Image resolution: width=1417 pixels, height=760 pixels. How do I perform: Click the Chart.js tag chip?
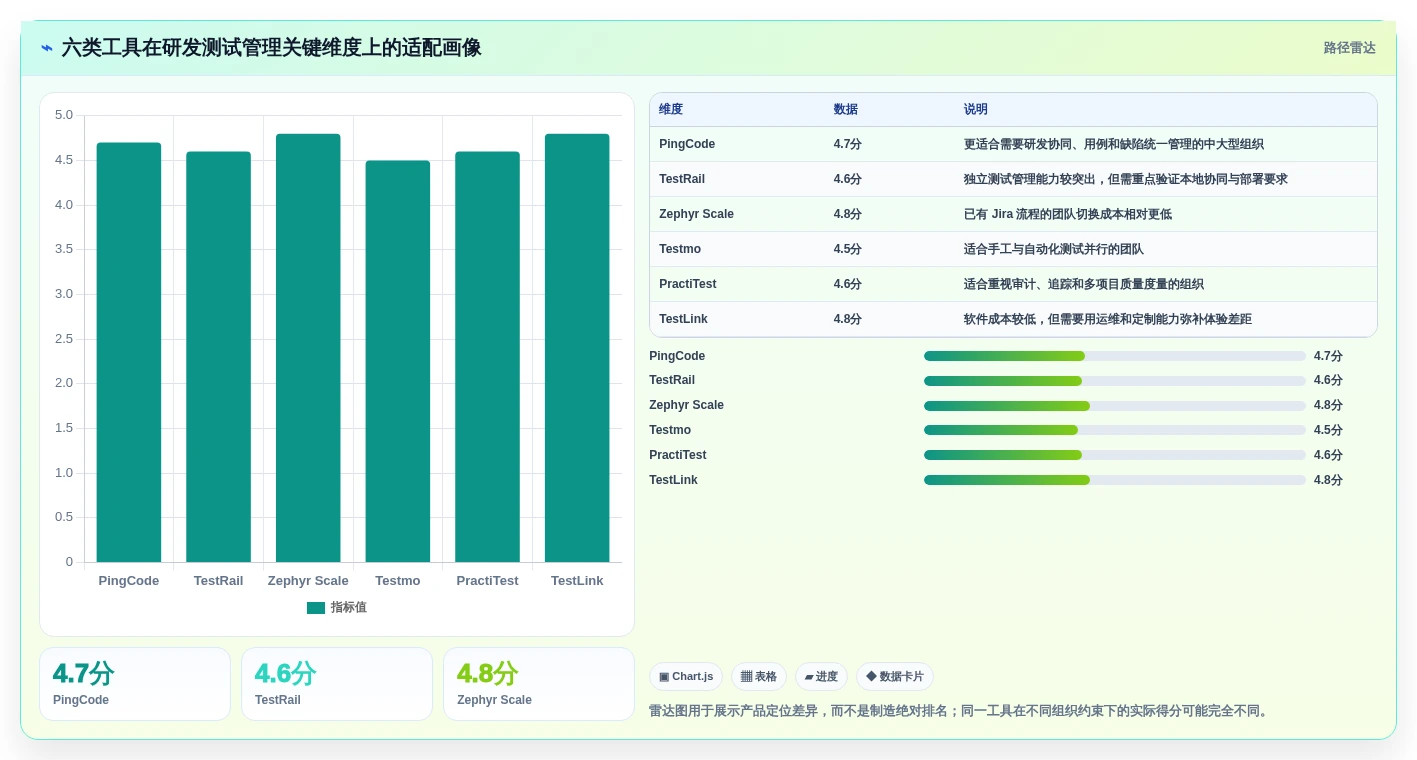[686, 677]
